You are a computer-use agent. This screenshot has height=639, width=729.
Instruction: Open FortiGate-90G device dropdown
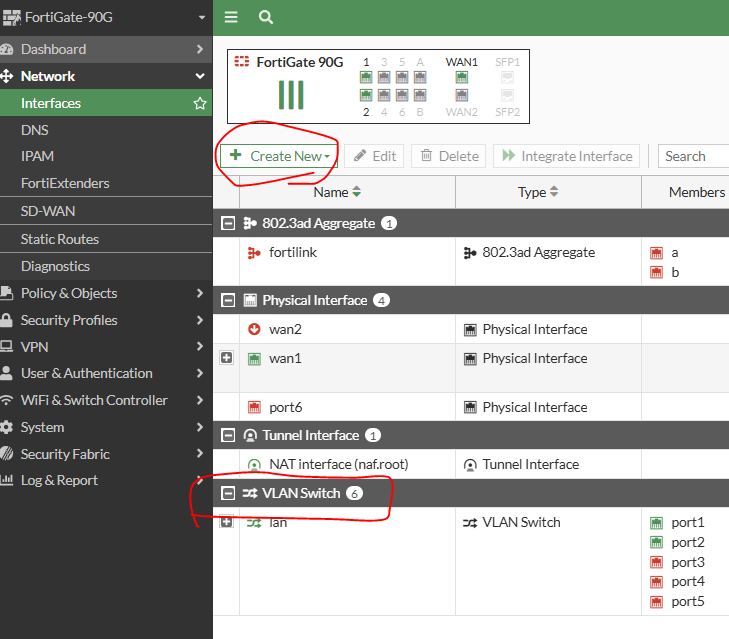(x=106, y=18)
